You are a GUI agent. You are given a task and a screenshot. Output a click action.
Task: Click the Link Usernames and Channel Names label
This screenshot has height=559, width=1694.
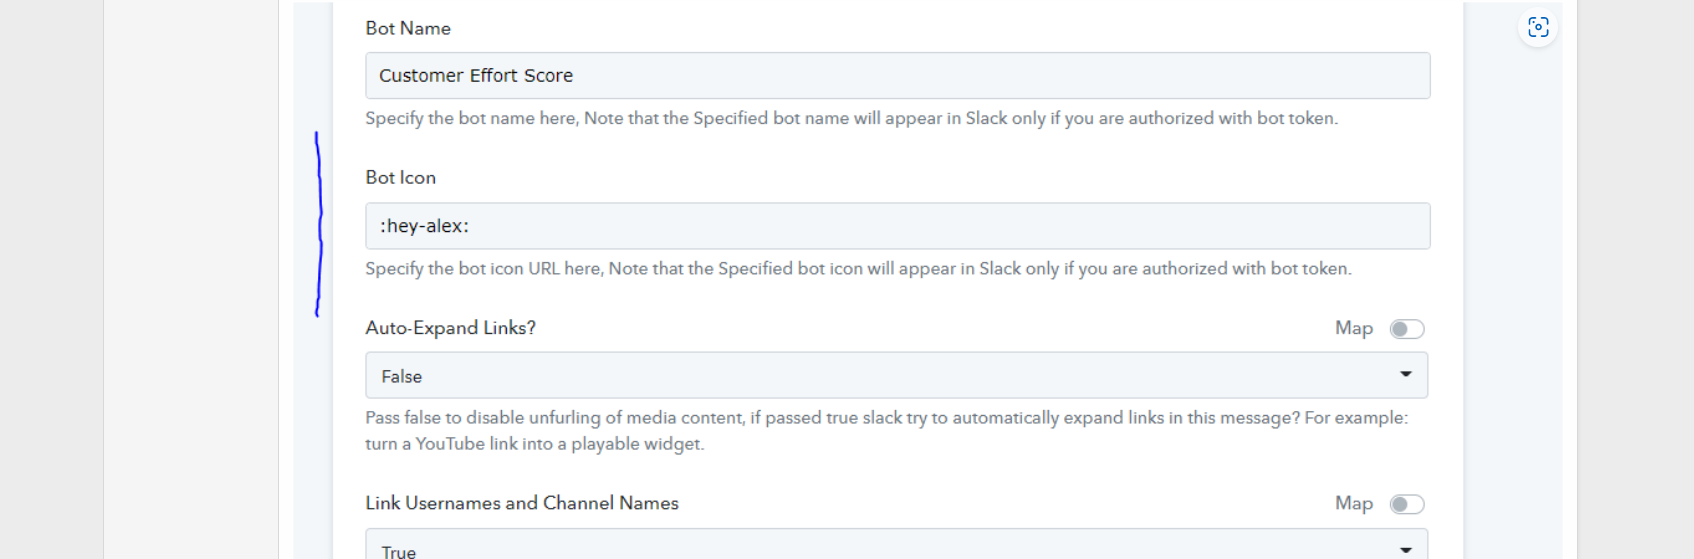(522, 503)
